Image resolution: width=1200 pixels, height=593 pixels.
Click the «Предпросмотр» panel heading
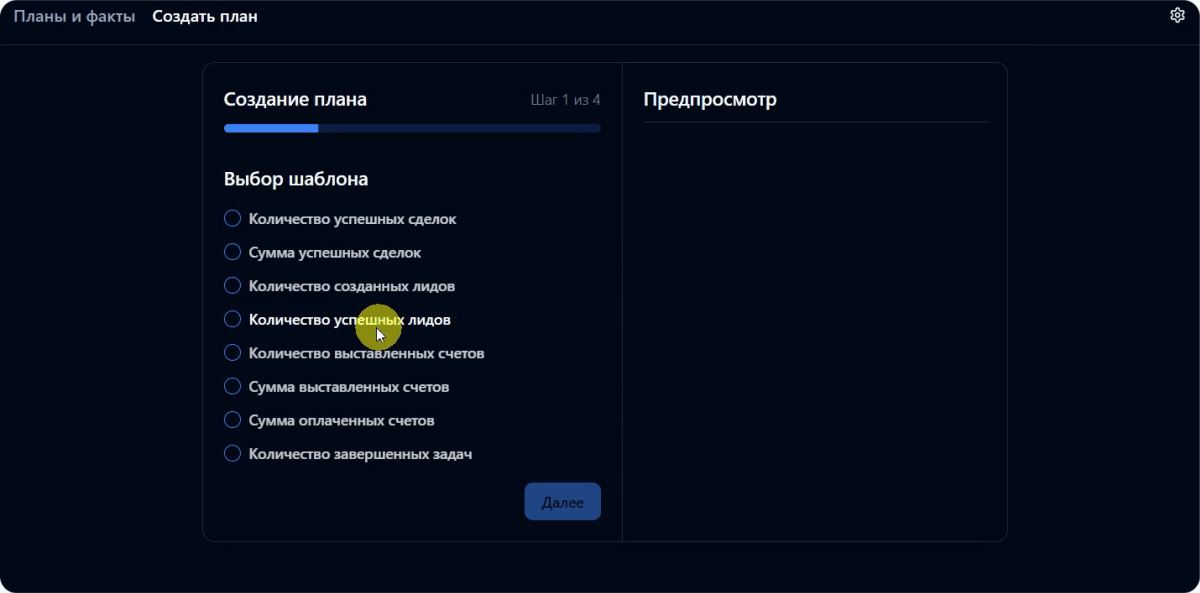(x=710, y=100)
